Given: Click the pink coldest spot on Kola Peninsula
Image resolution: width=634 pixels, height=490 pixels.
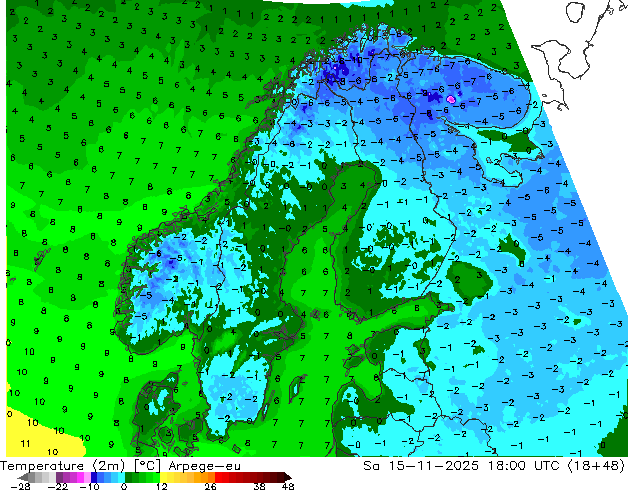Looking at the screenshot, I should (x=451, y=100).
